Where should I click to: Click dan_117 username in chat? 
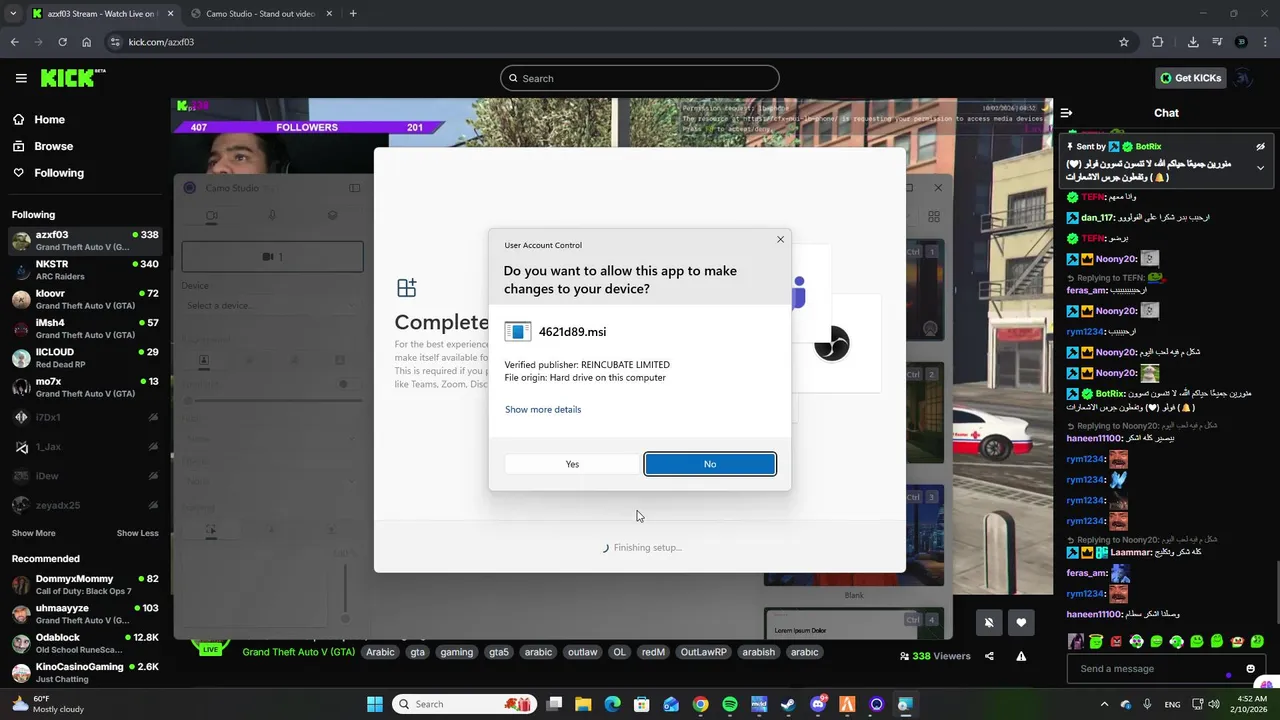(x=1097, y=218)
